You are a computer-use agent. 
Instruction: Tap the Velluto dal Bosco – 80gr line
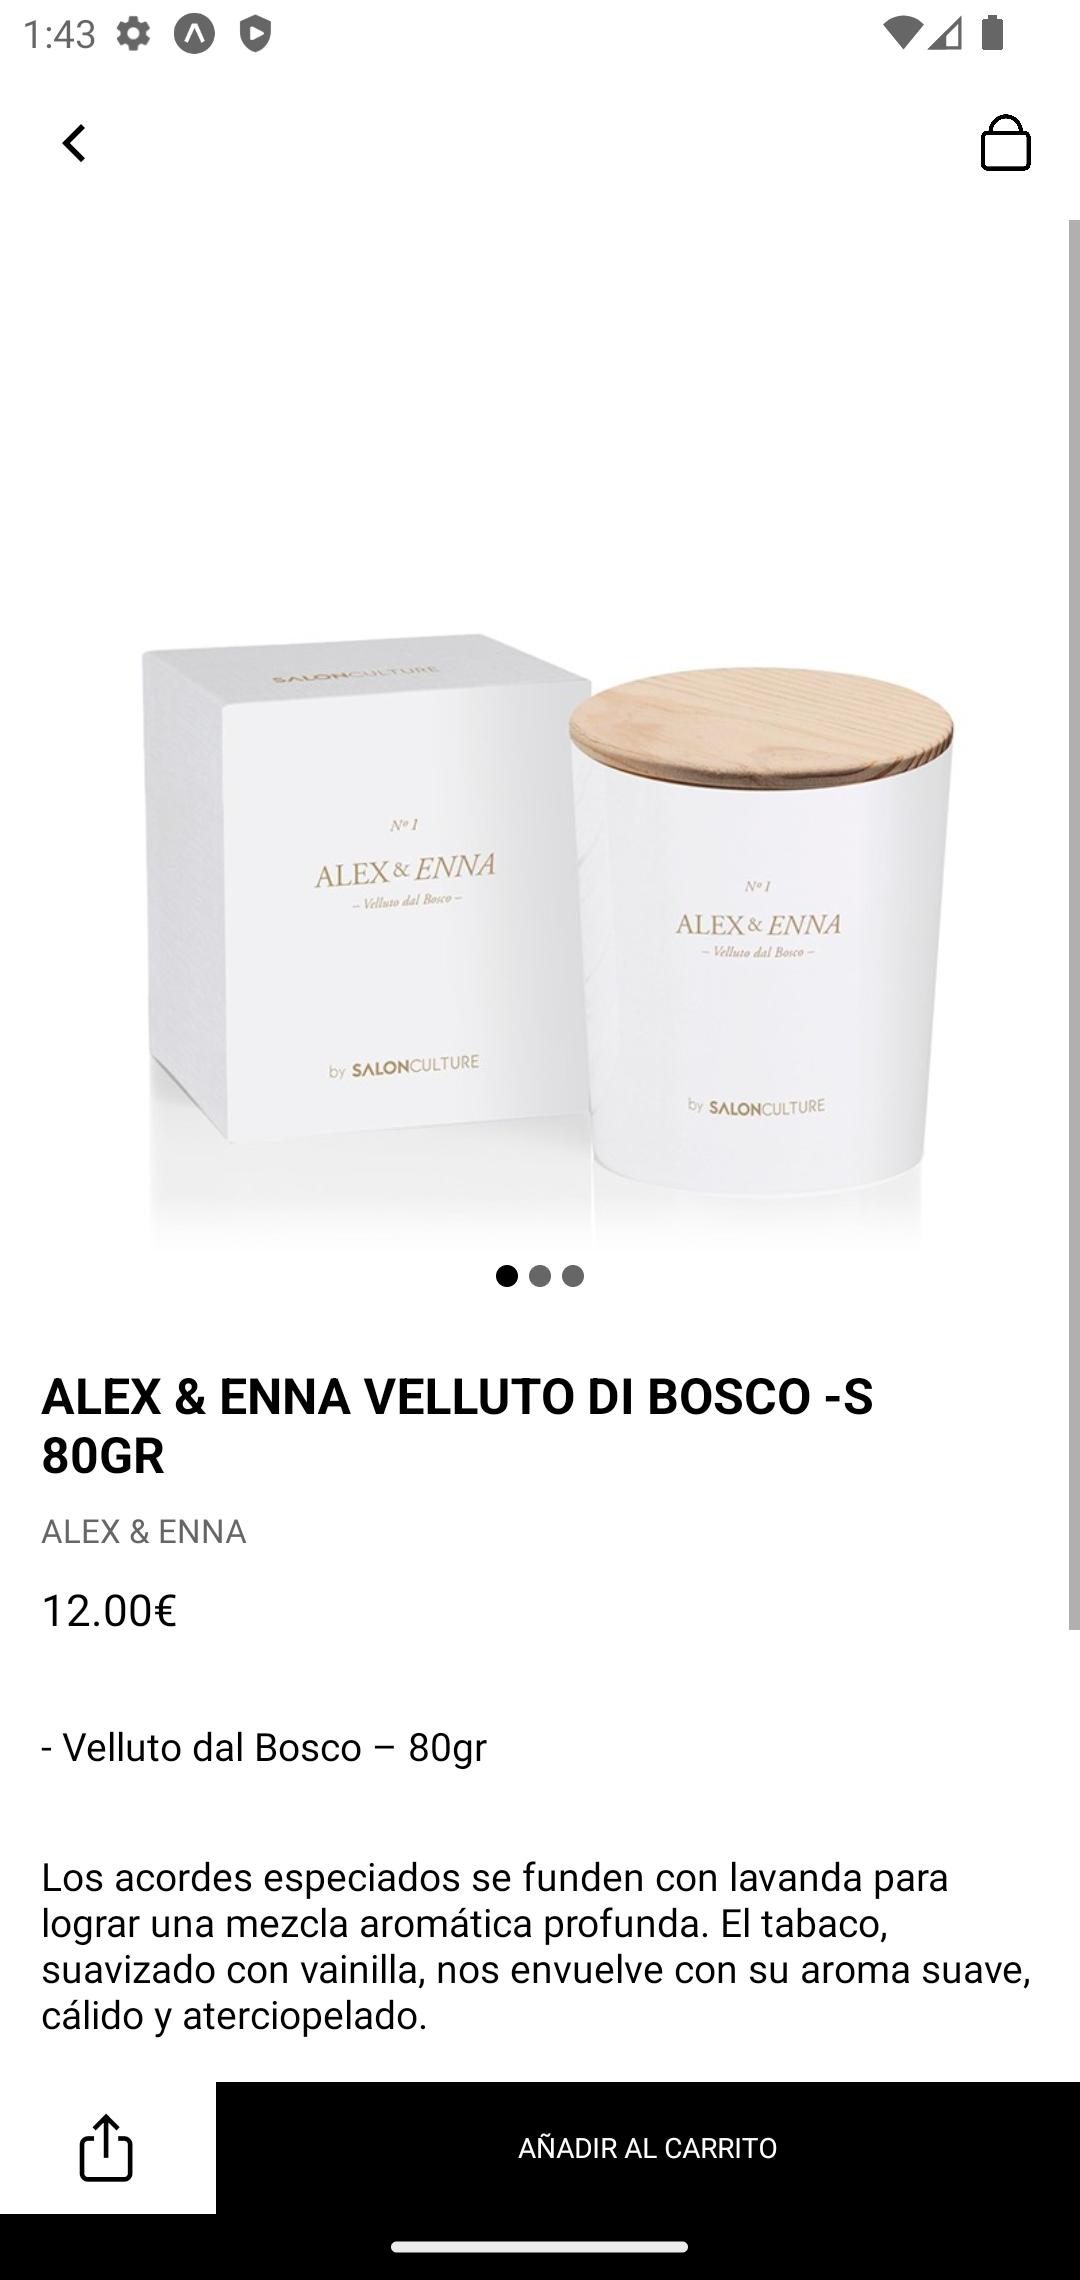(264, 1747)
